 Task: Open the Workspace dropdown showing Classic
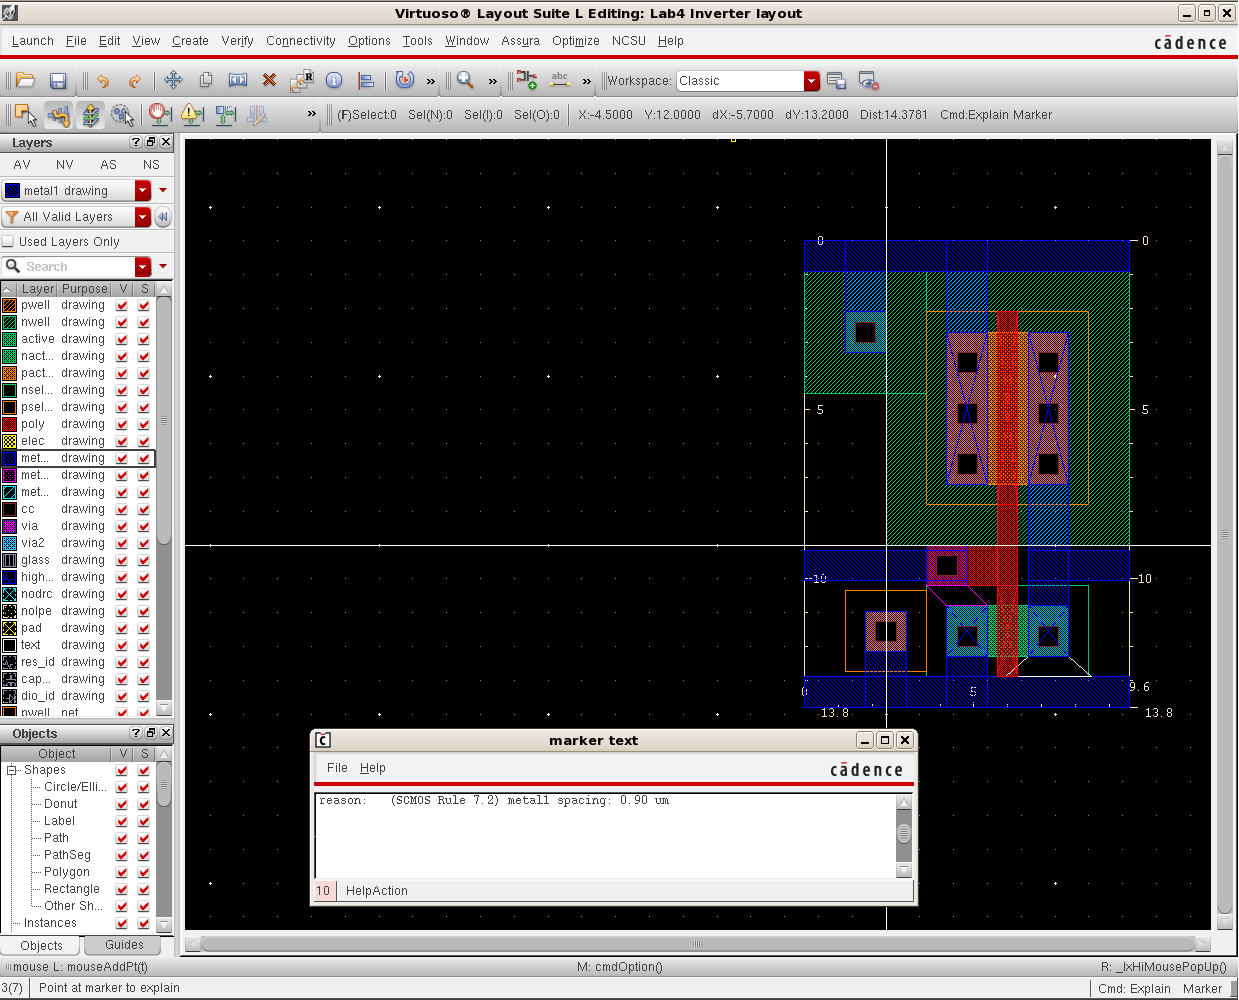(x=808, y=80)
